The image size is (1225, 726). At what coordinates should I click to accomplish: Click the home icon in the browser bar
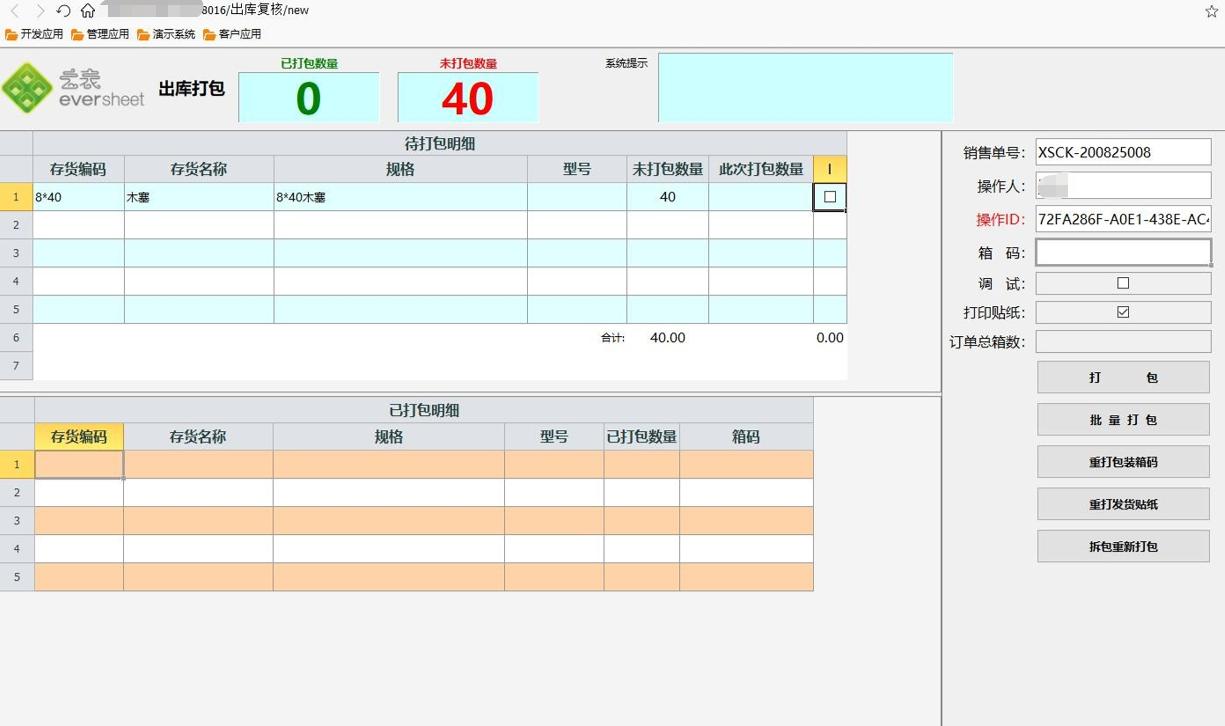(x=88, y=10)
